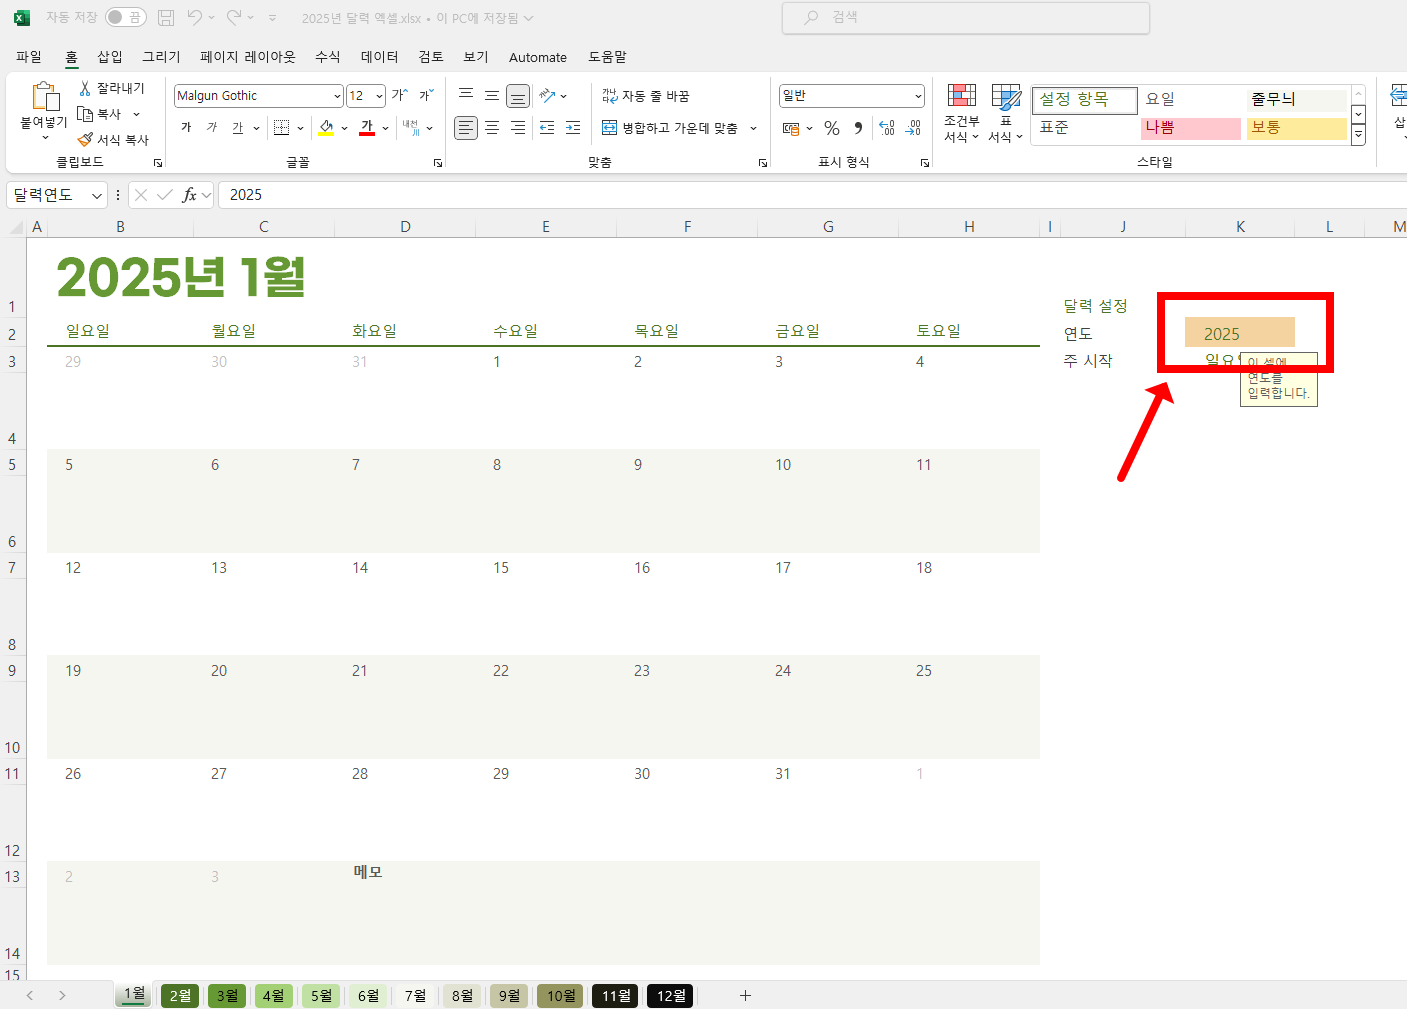This screenshot has width=1407, height=1009.
Task: Select the 2월 sheet tab
Action: tap(180, 996)
